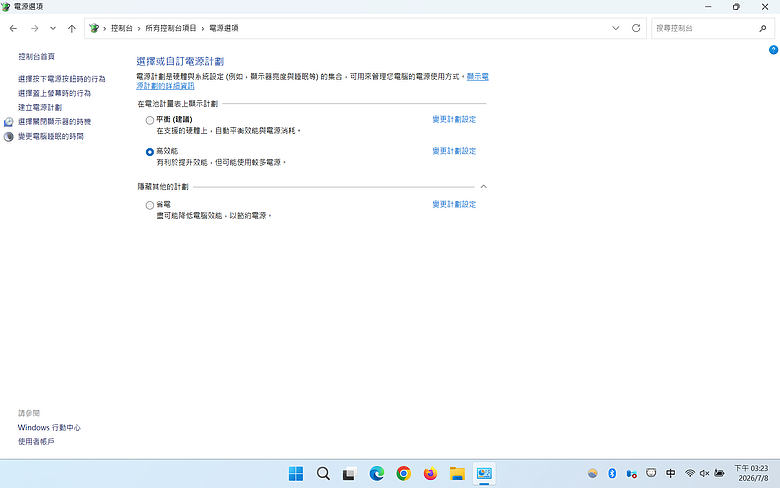Click the 中 input method indicator
Image resolution: width=780 pixels, height=488 pixels.
671,474
